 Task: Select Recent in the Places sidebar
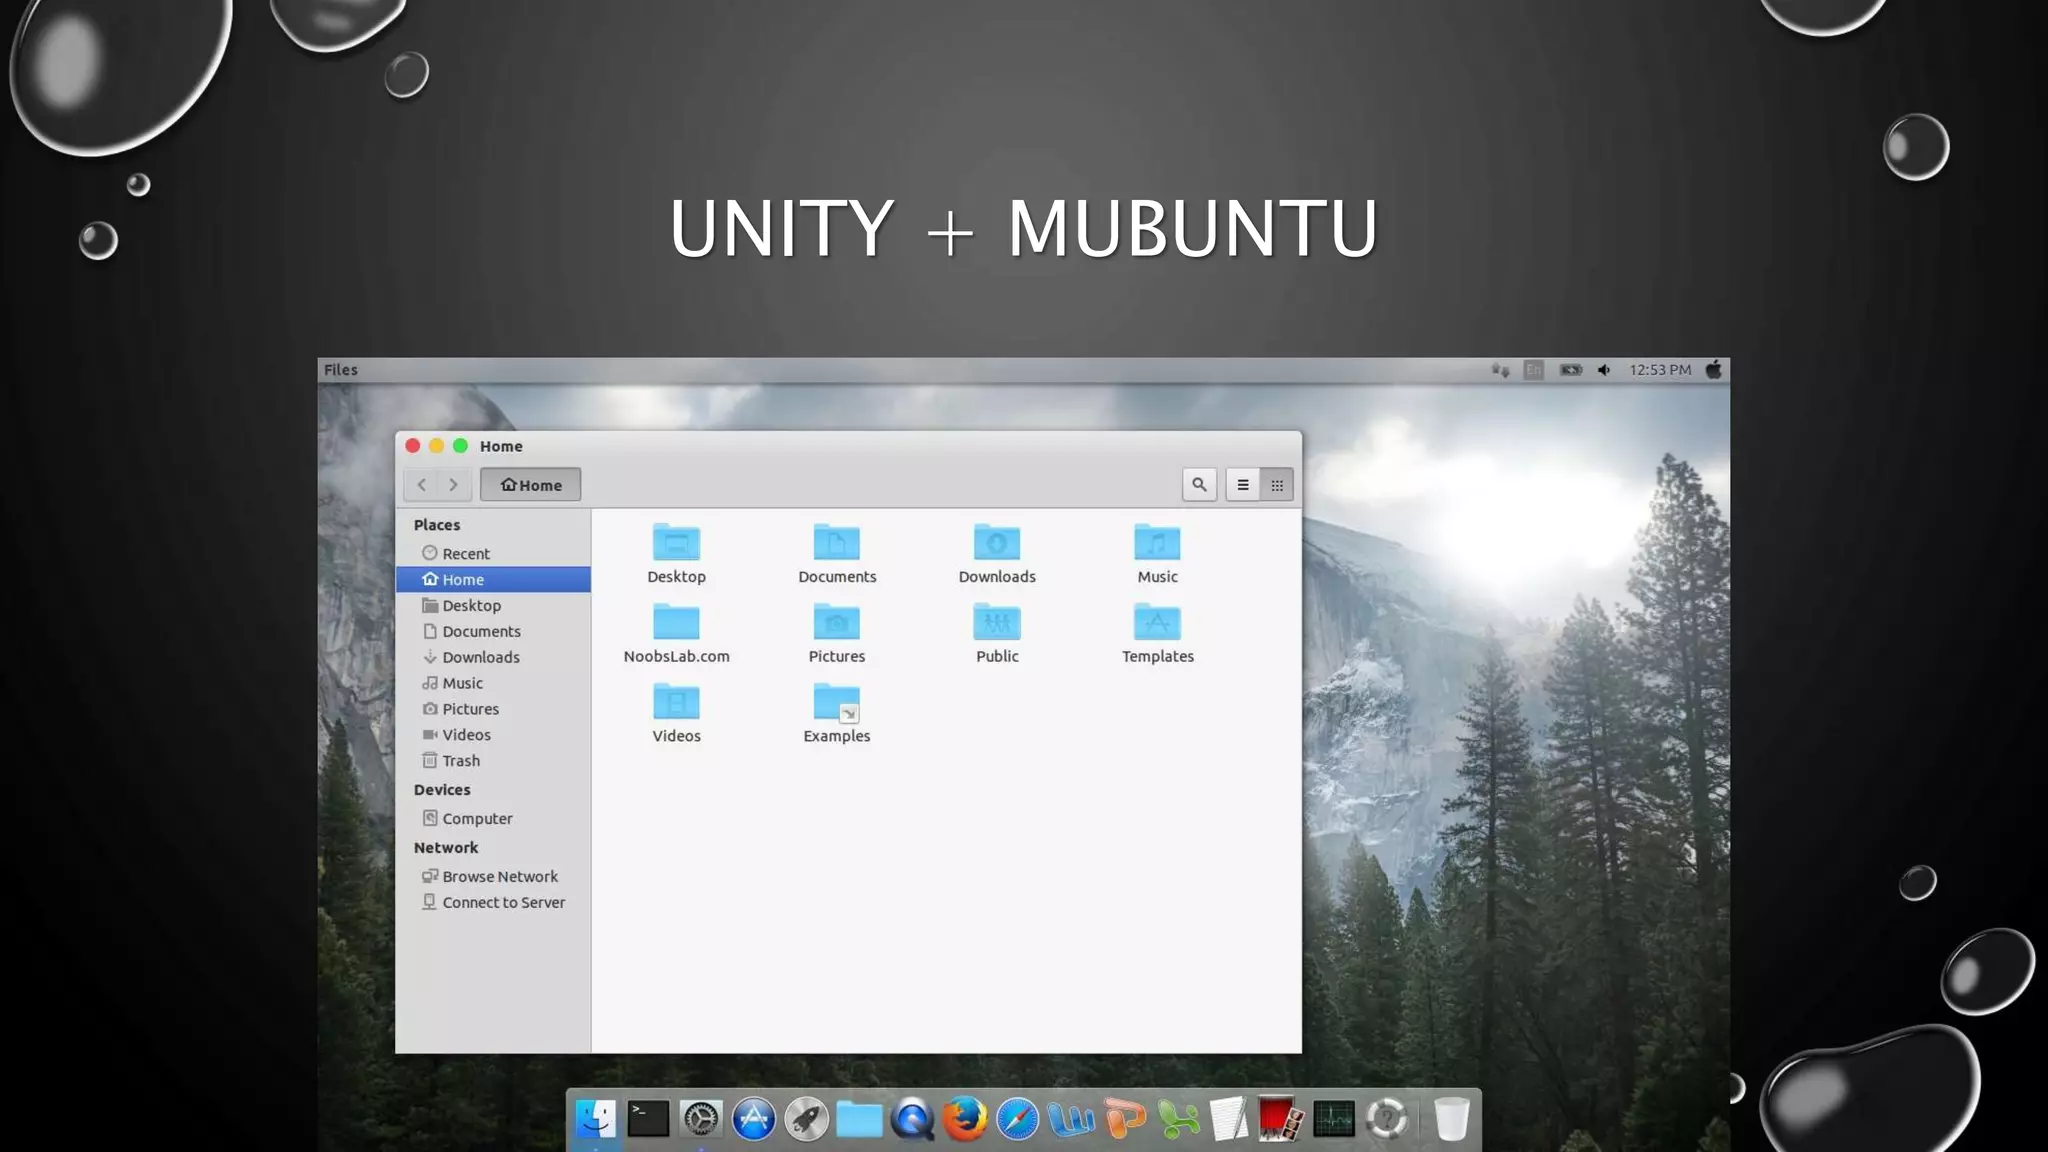493,553
